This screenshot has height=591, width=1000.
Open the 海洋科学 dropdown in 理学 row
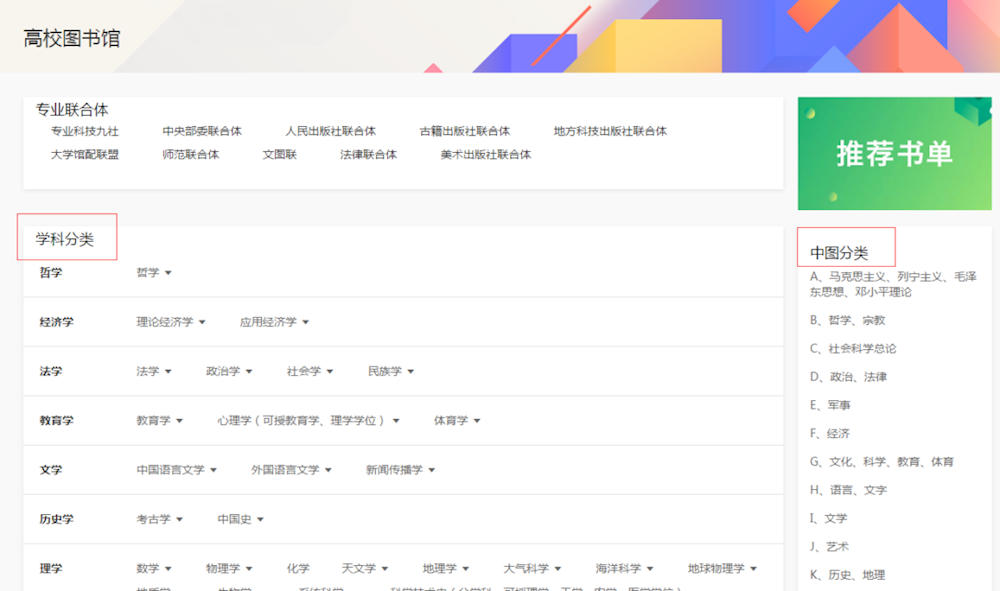[624, 568]
